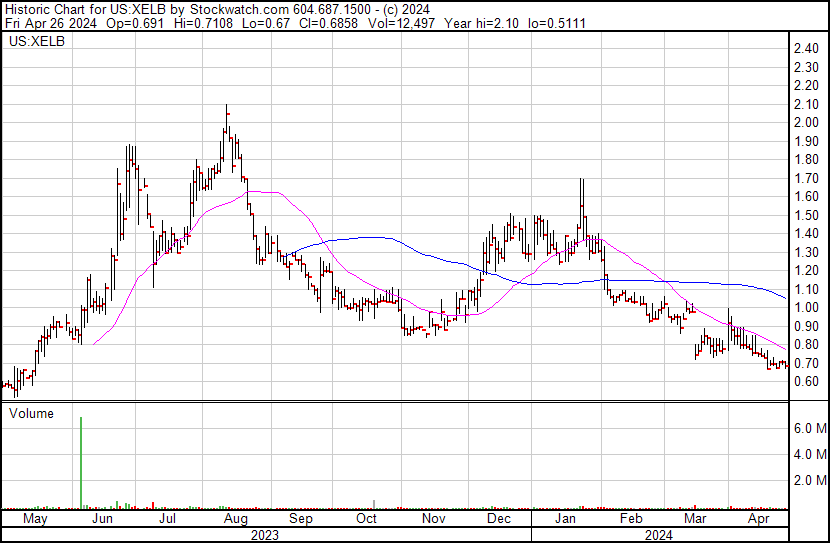This screenshot has width=830, height=543.
Task: Select the May month label on the time axis
Action: [35, 520]
